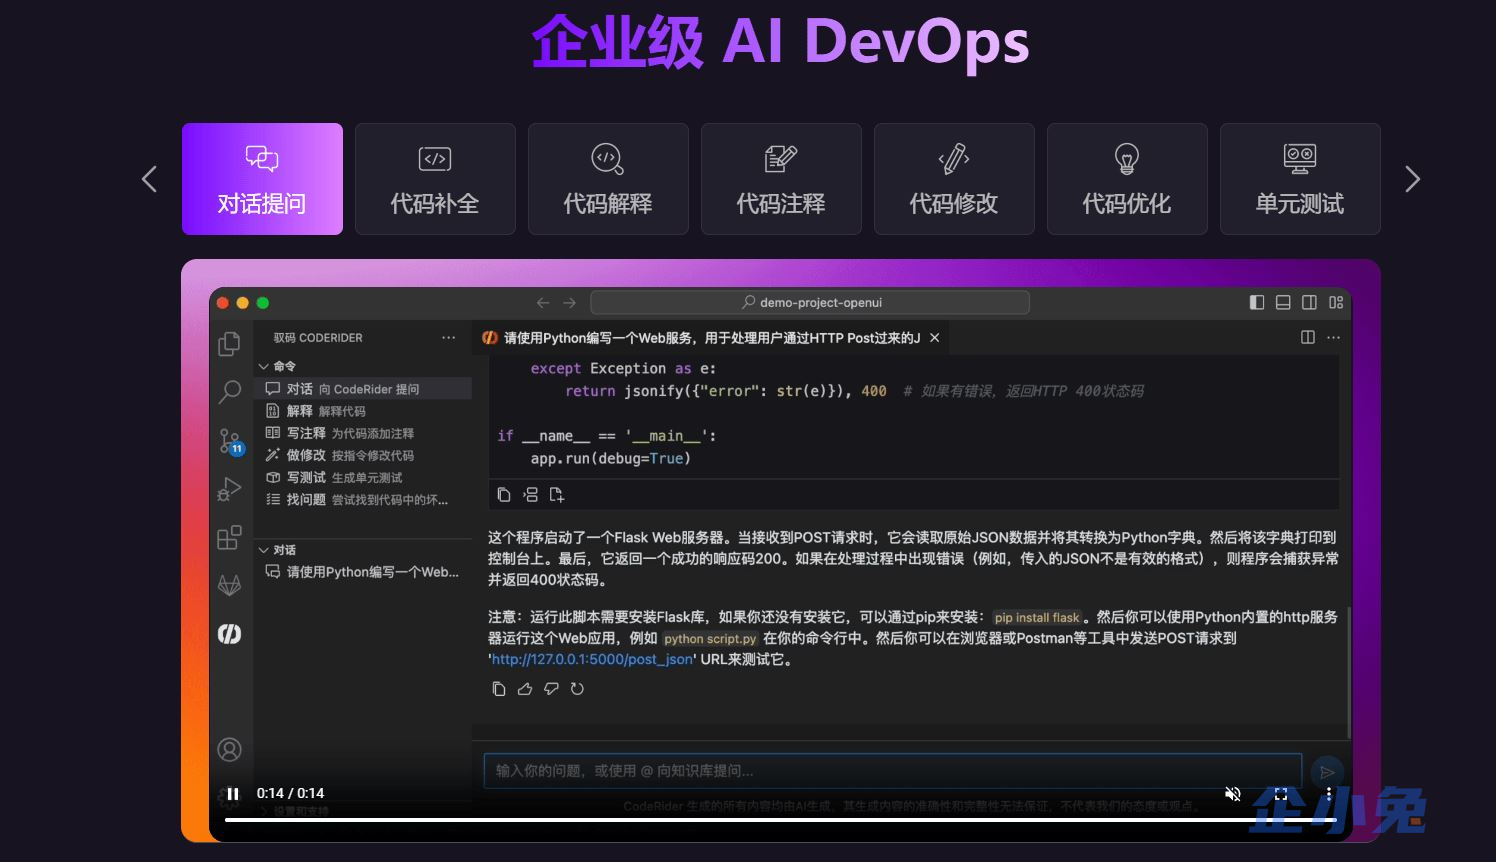This screenshot has height=862, width=1496.
Task: Toggle the secondary sidebar layout
Action: pos(1309,303)
